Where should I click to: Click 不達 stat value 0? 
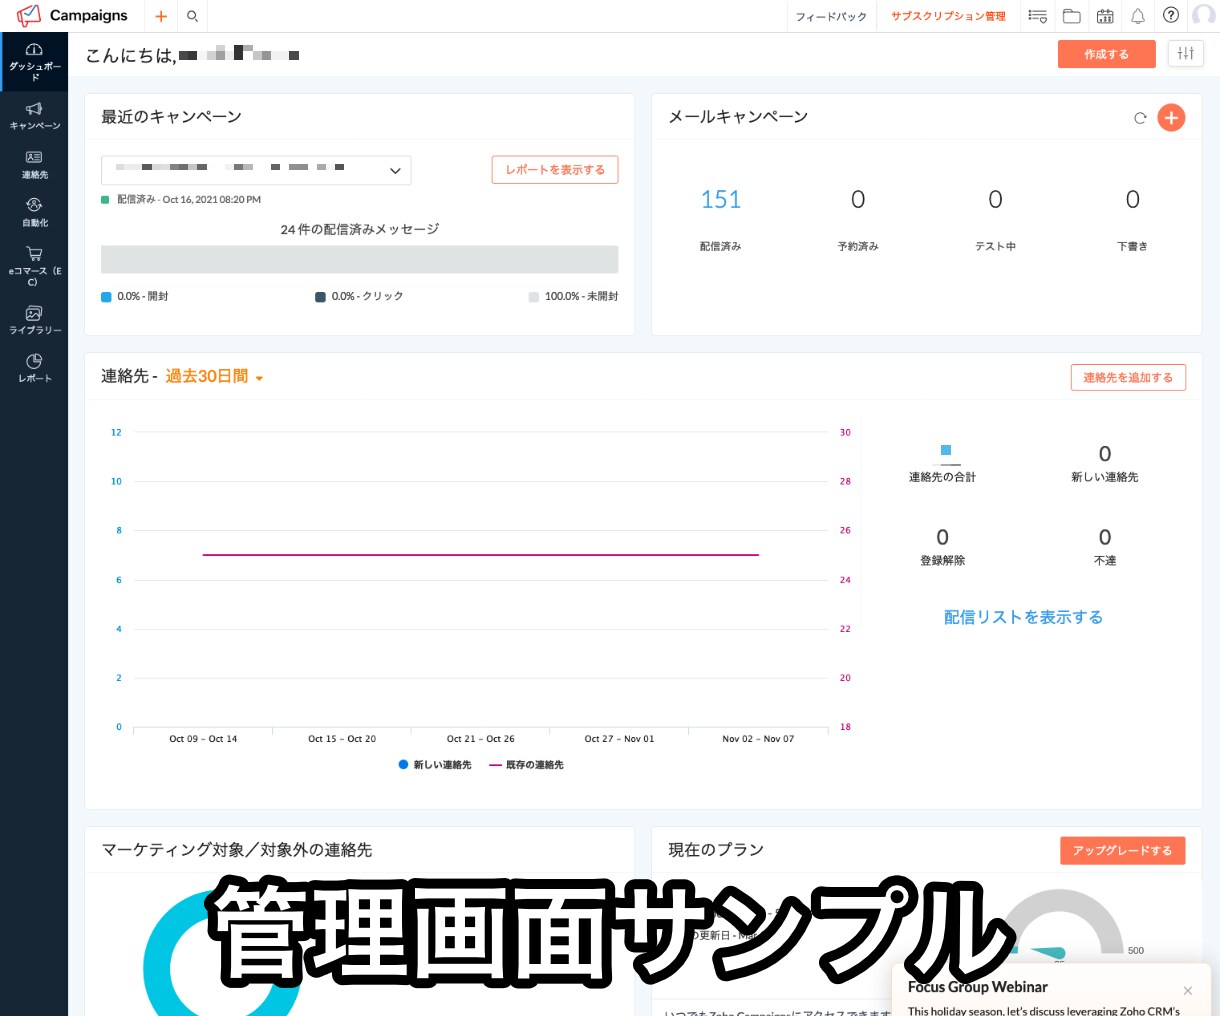click(1105, 538)
